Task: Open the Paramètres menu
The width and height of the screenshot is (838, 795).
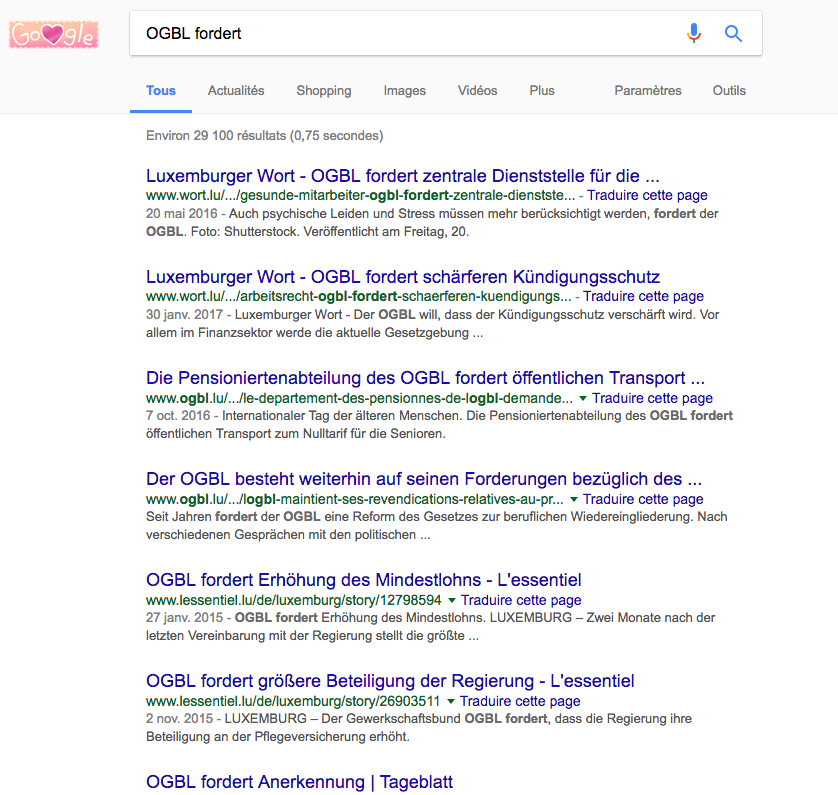Action: coord(647,91)
